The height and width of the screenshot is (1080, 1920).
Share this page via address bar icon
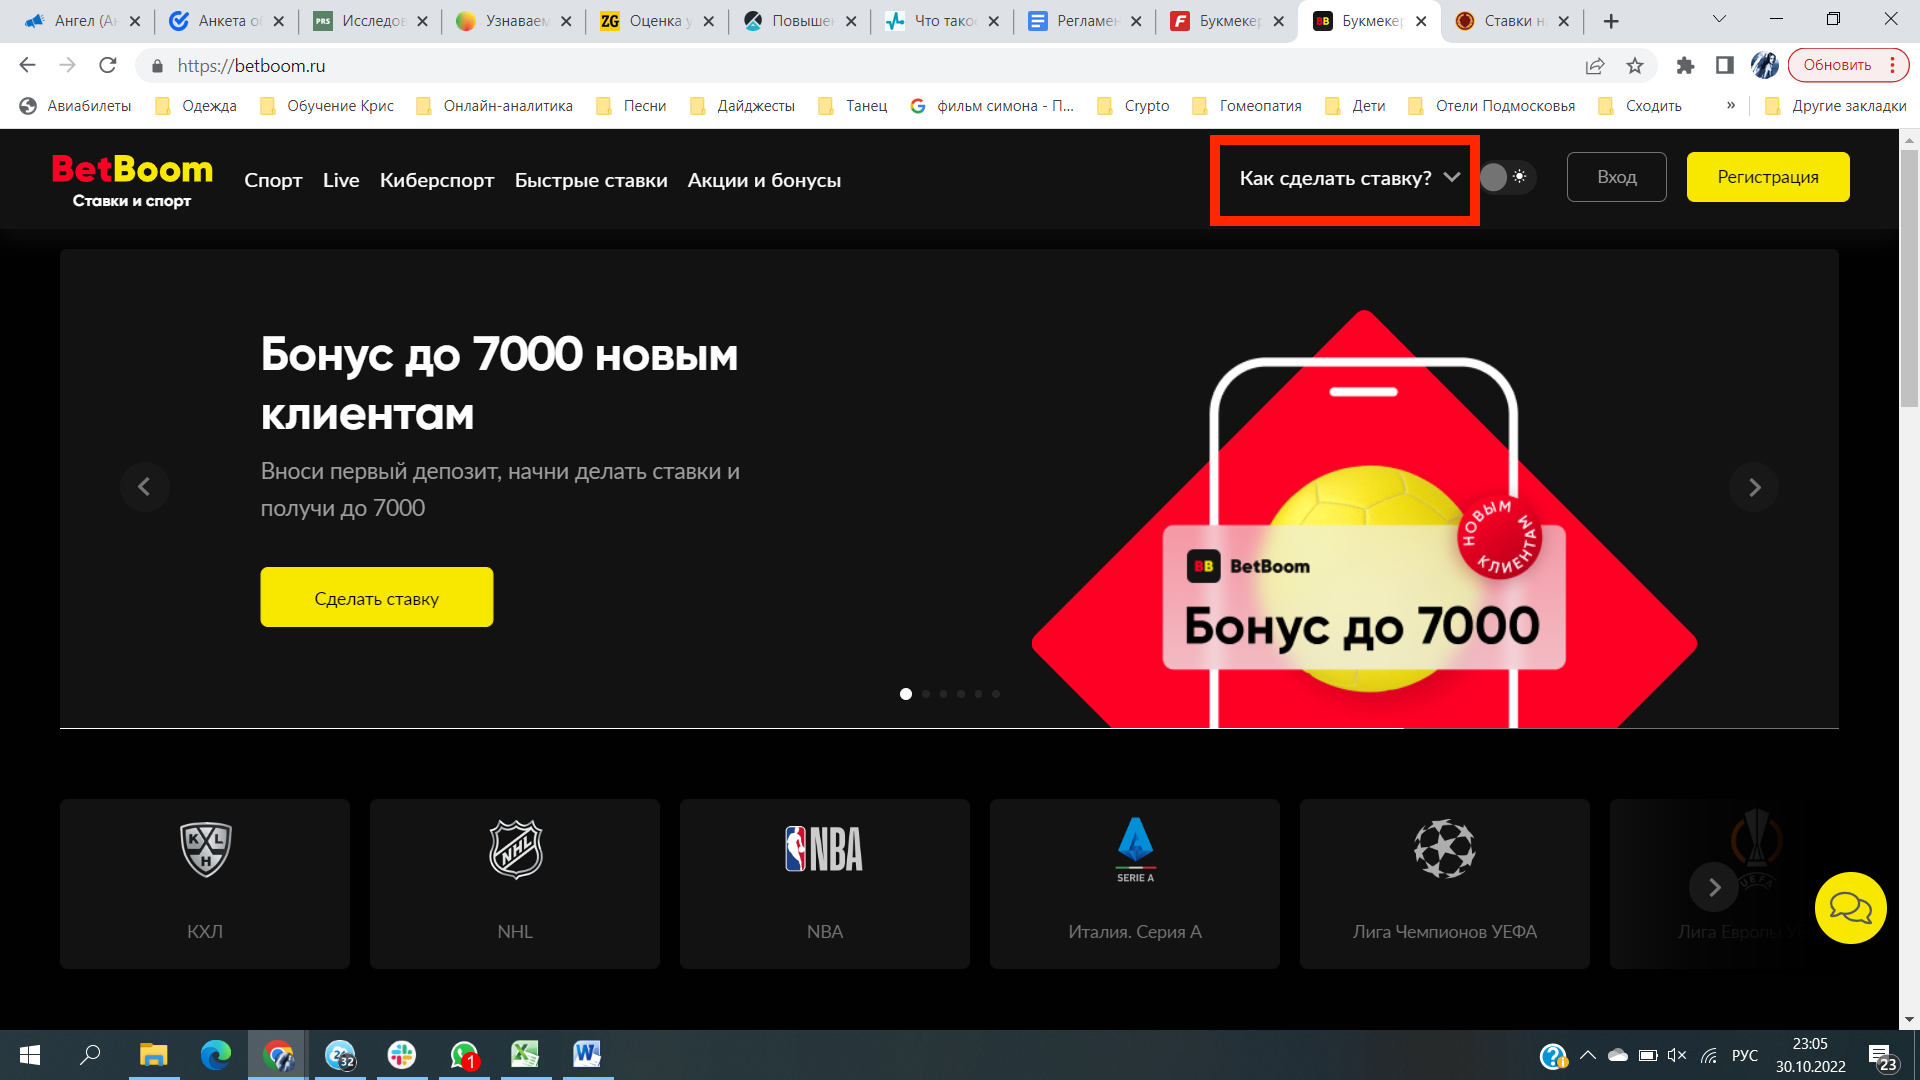tap(1595, 65)
